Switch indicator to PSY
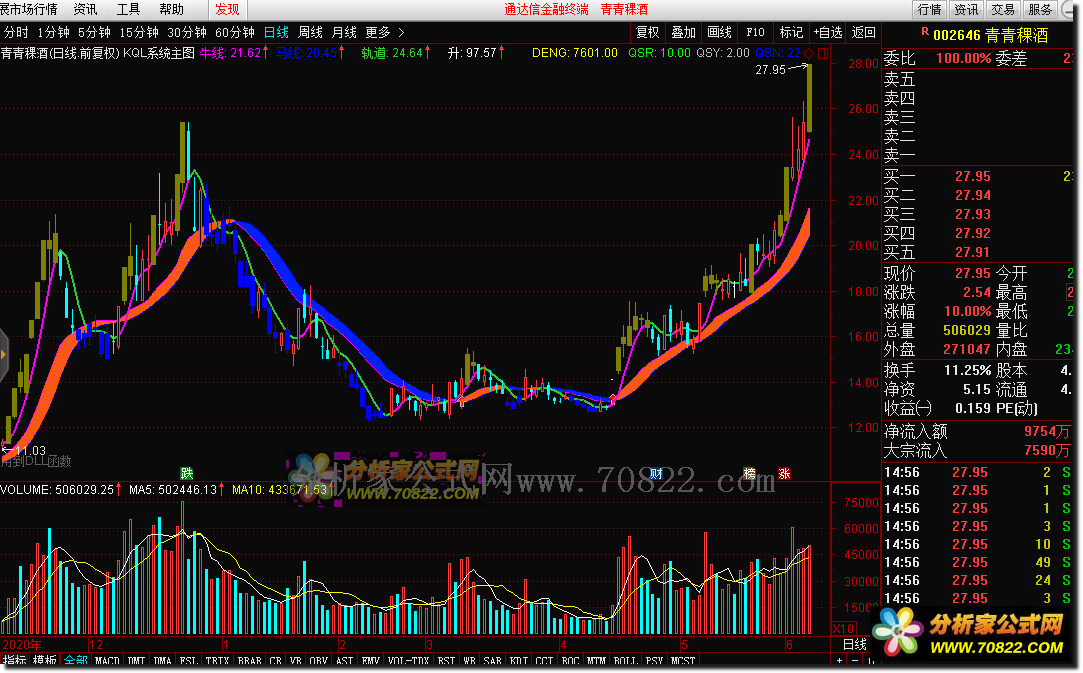This screenshot has height=673, width=1083. [x=654, y=661]
